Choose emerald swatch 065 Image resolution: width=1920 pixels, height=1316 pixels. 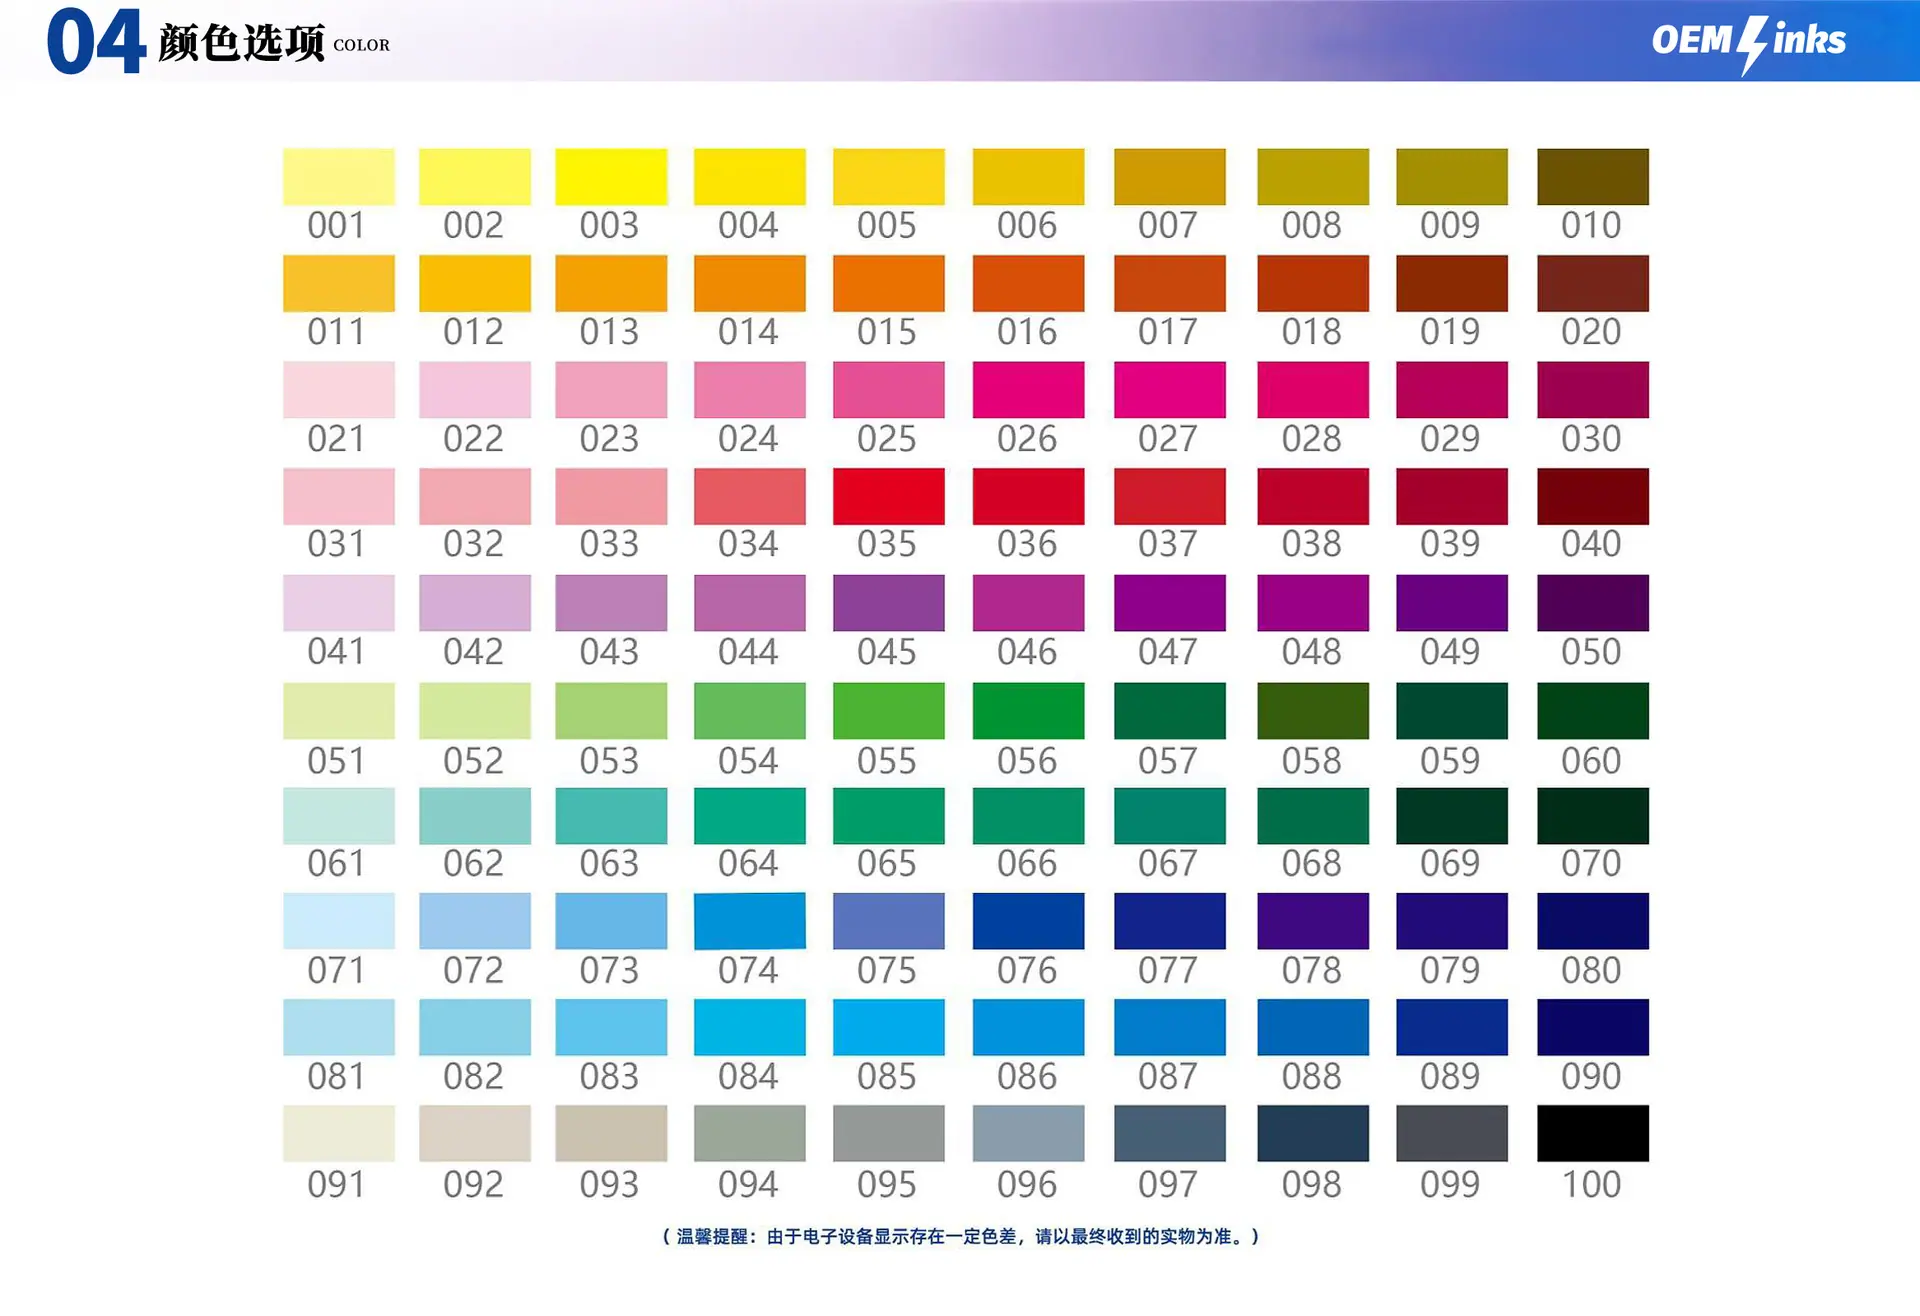(x=888, y=816)
